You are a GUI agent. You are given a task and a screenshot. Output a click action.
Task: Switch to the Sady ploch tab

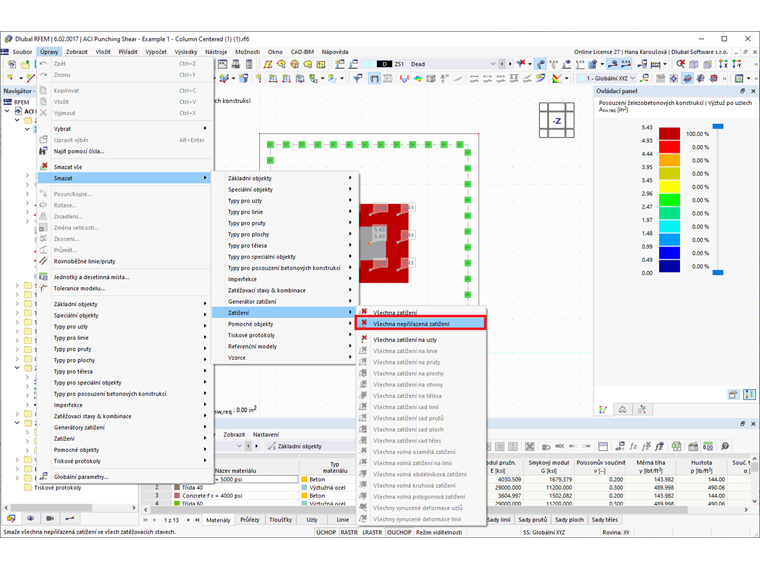pyautogui.click(x=569, y=520)
